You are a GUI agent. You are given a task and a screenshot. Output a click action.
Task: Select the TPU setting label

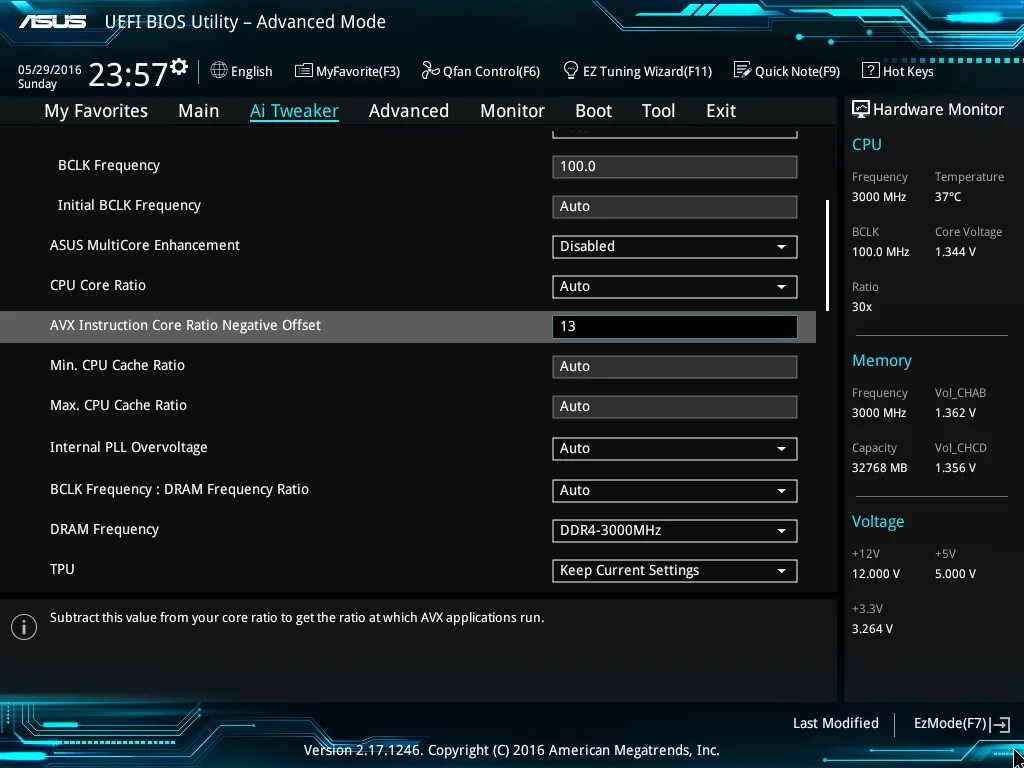[62, 569]
